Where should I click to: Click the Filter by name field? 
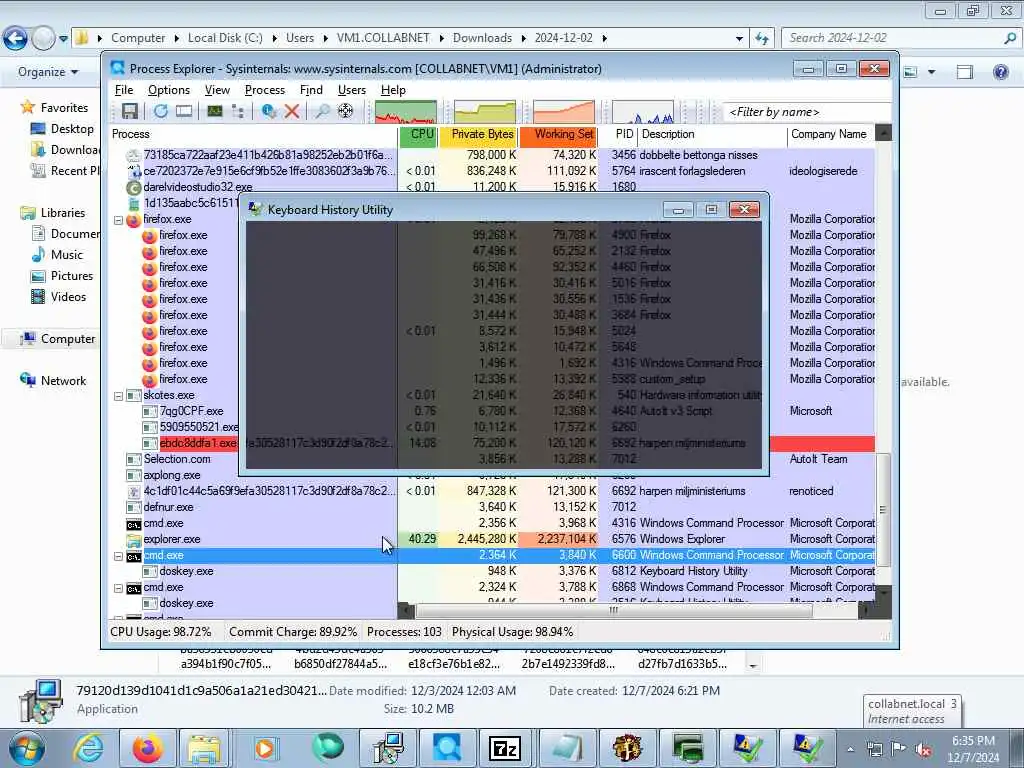[x=807, y=112]
